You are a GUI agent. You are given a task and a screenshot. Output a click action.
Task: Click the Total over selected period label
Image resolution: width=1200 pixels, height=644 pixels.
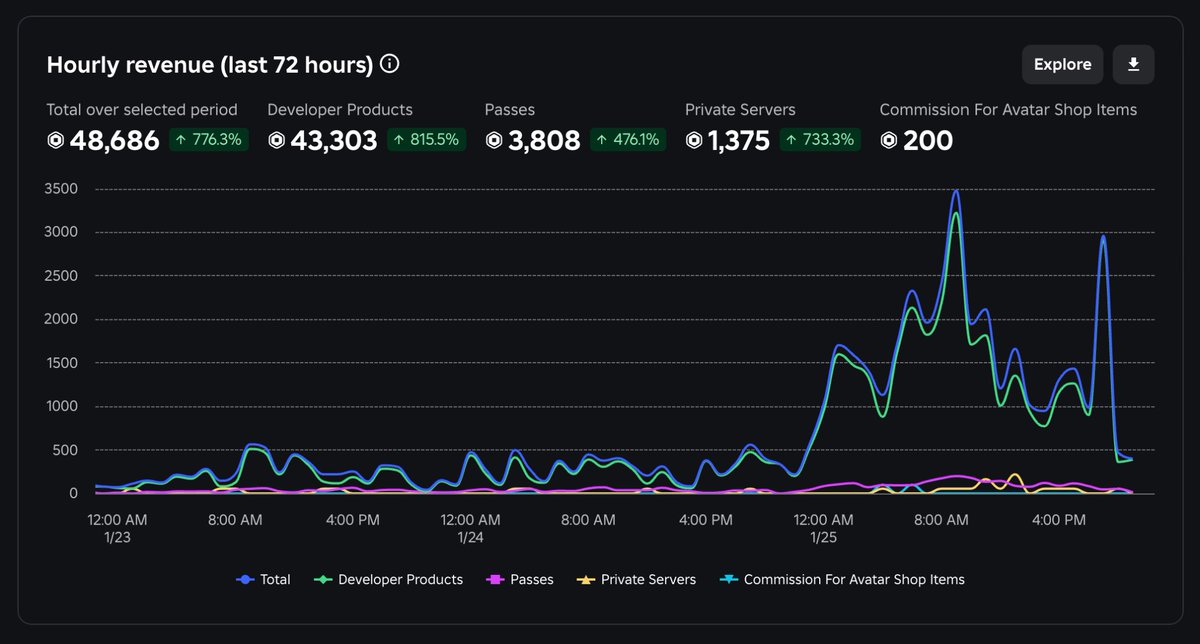click(x=142, y=110)
